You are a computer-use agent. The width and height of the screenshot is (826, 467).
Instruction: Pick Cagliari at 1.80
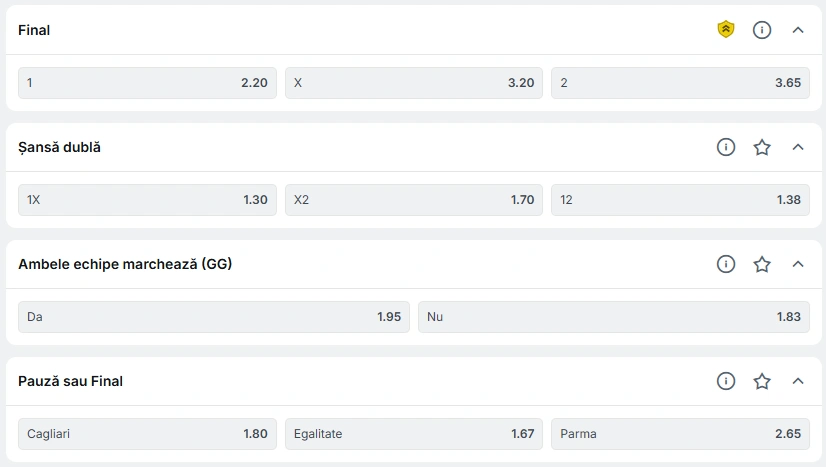click(x=148, y=433)
